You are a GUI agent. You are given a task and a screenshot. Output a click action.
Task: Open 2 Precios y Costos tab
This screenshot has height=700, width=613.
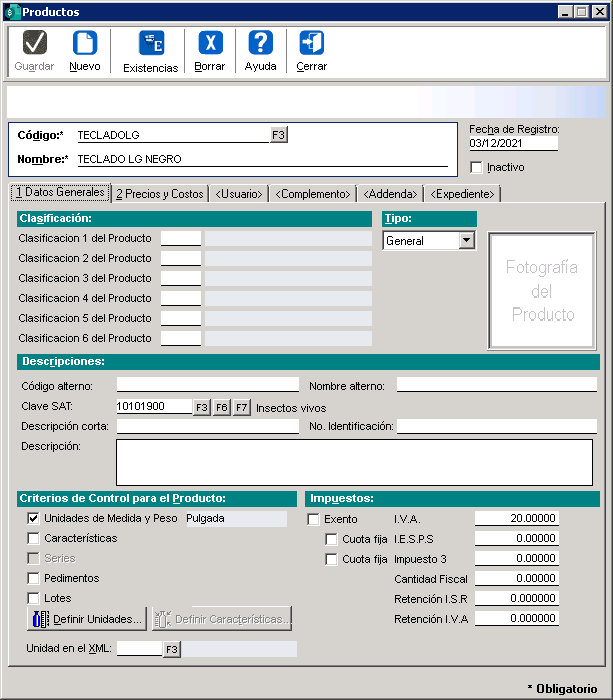click(160, 194)
